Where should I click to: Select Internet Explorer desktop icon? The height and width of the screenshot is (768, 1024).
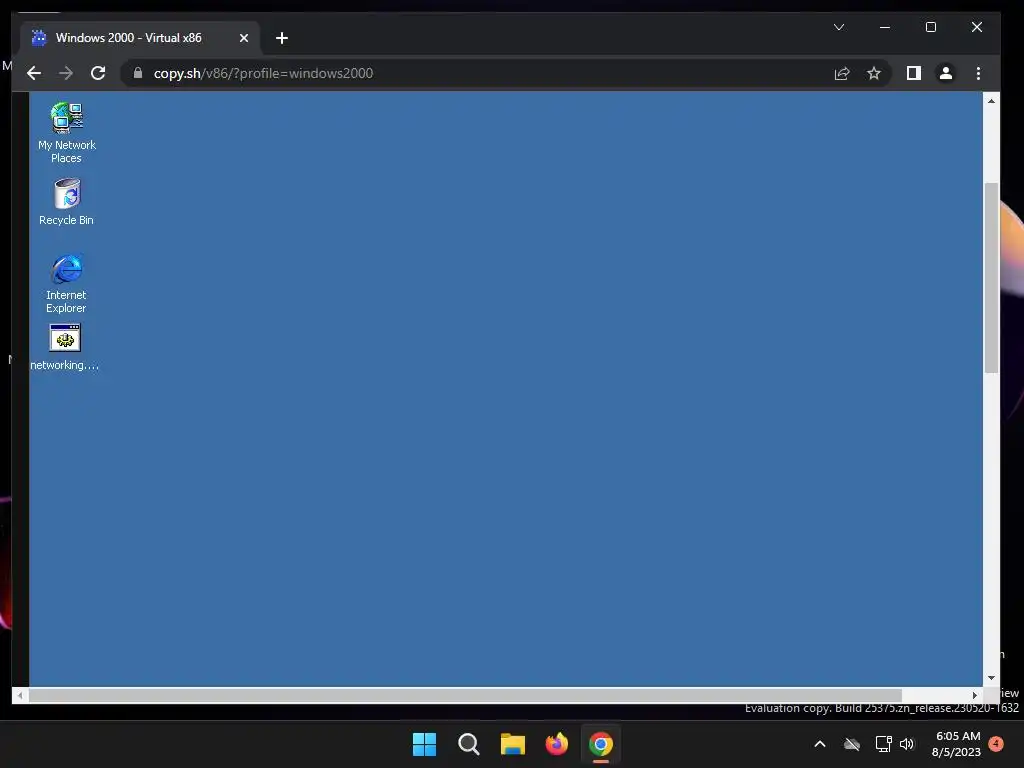click(66, 283)
